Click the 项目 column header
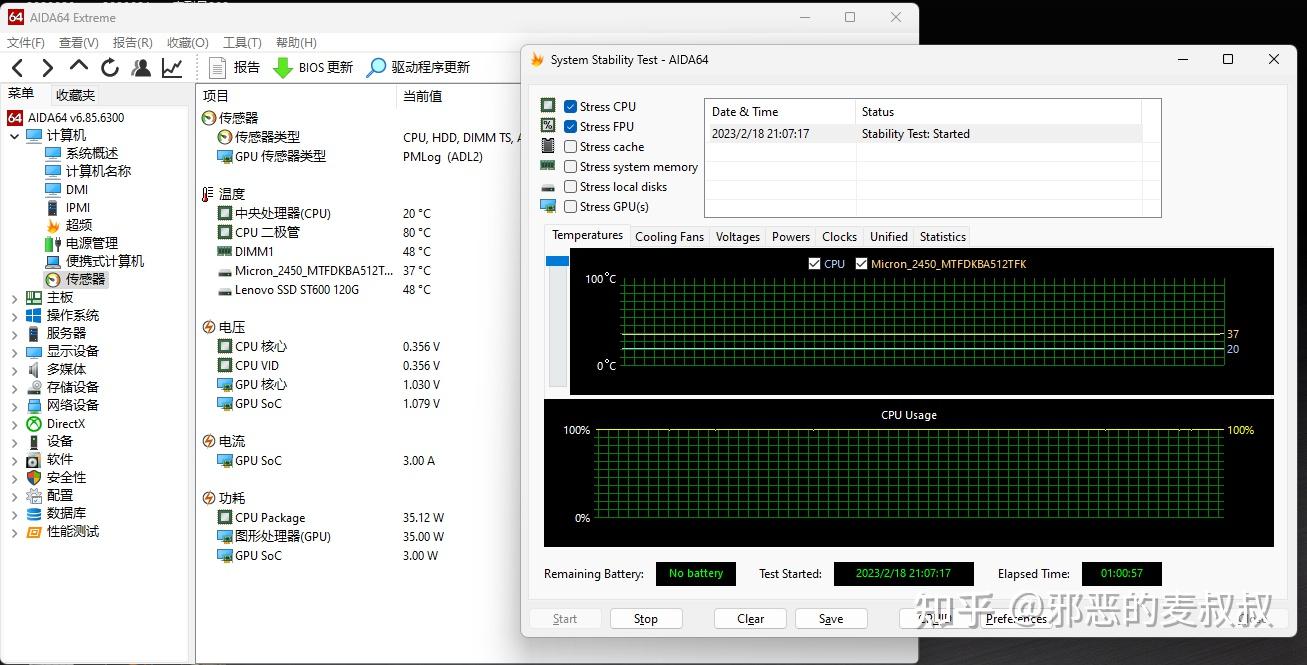Screen dimensions: 1307x665 pyautogui.click(x=297, y=96)
